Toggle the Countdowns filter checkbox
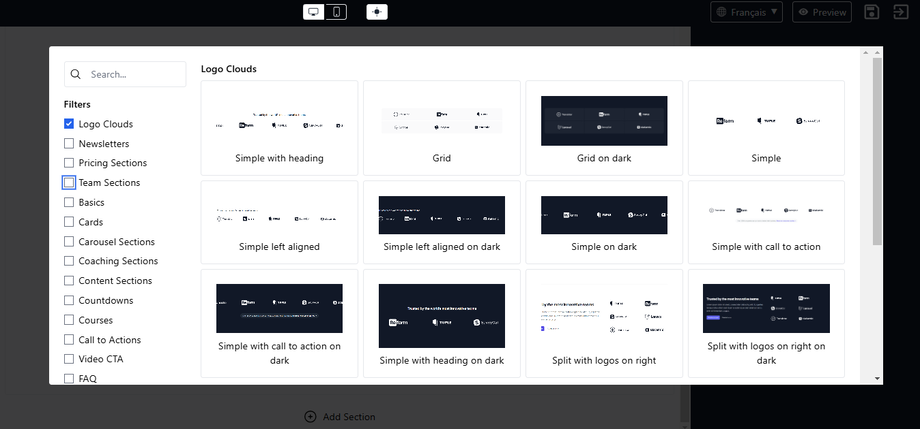The width and height of the screenshot is (920, 429). (69, 300)
